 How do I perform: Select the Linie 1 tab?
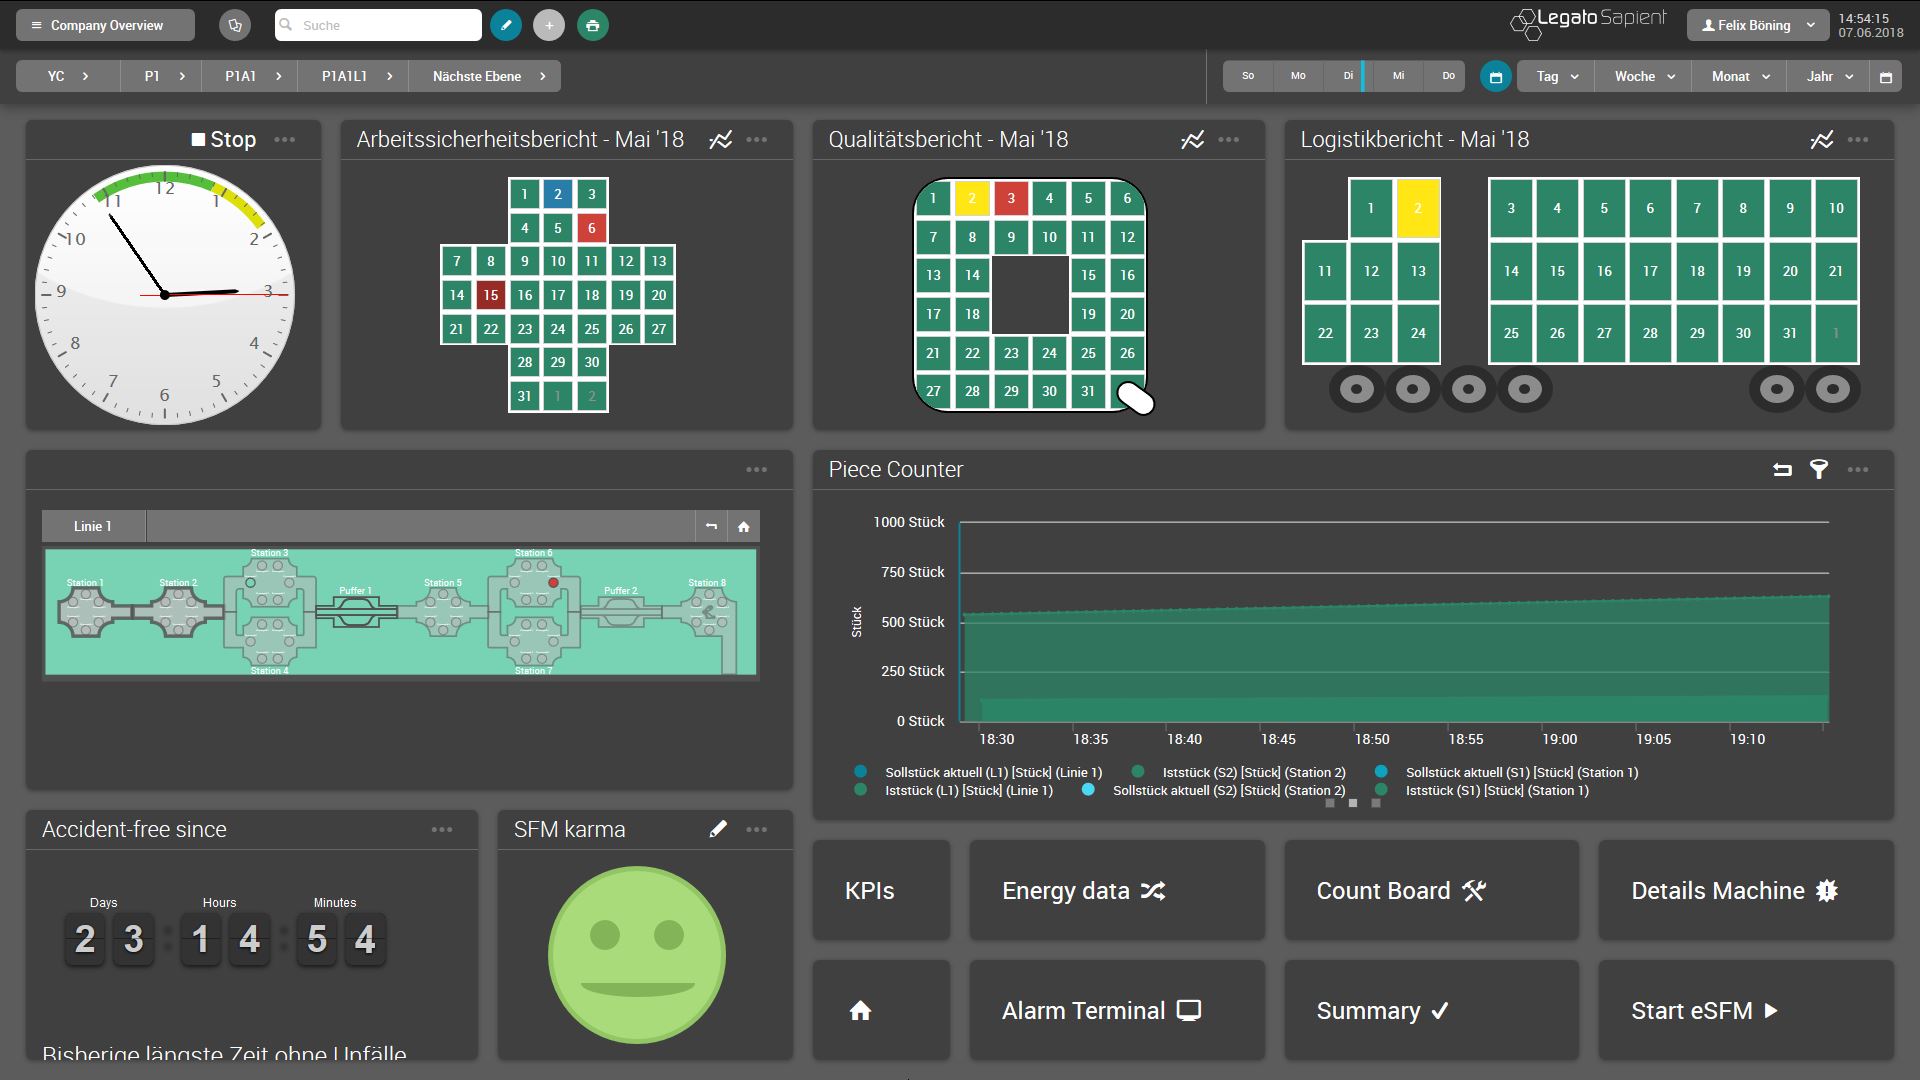[x=93, y=526]
